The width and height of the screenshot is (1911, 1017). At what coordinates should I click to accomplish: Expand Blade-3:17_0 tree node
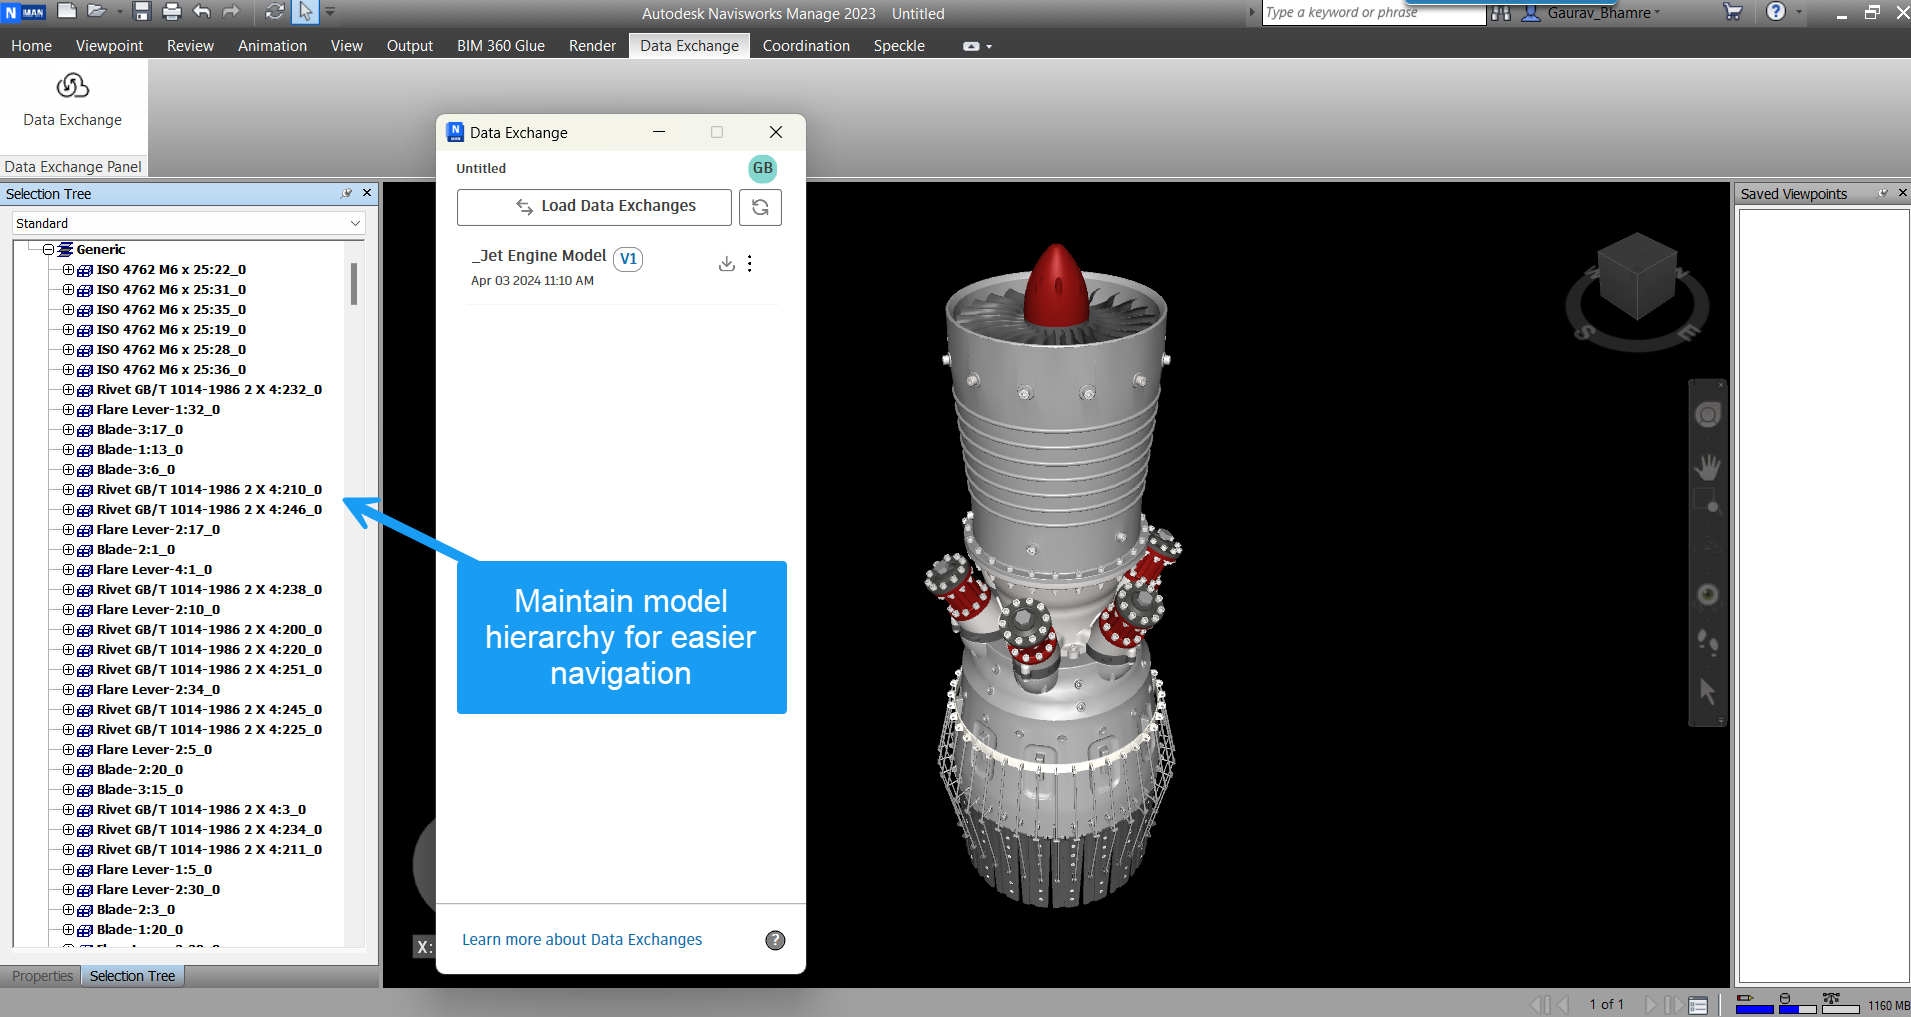click(68, 429)
